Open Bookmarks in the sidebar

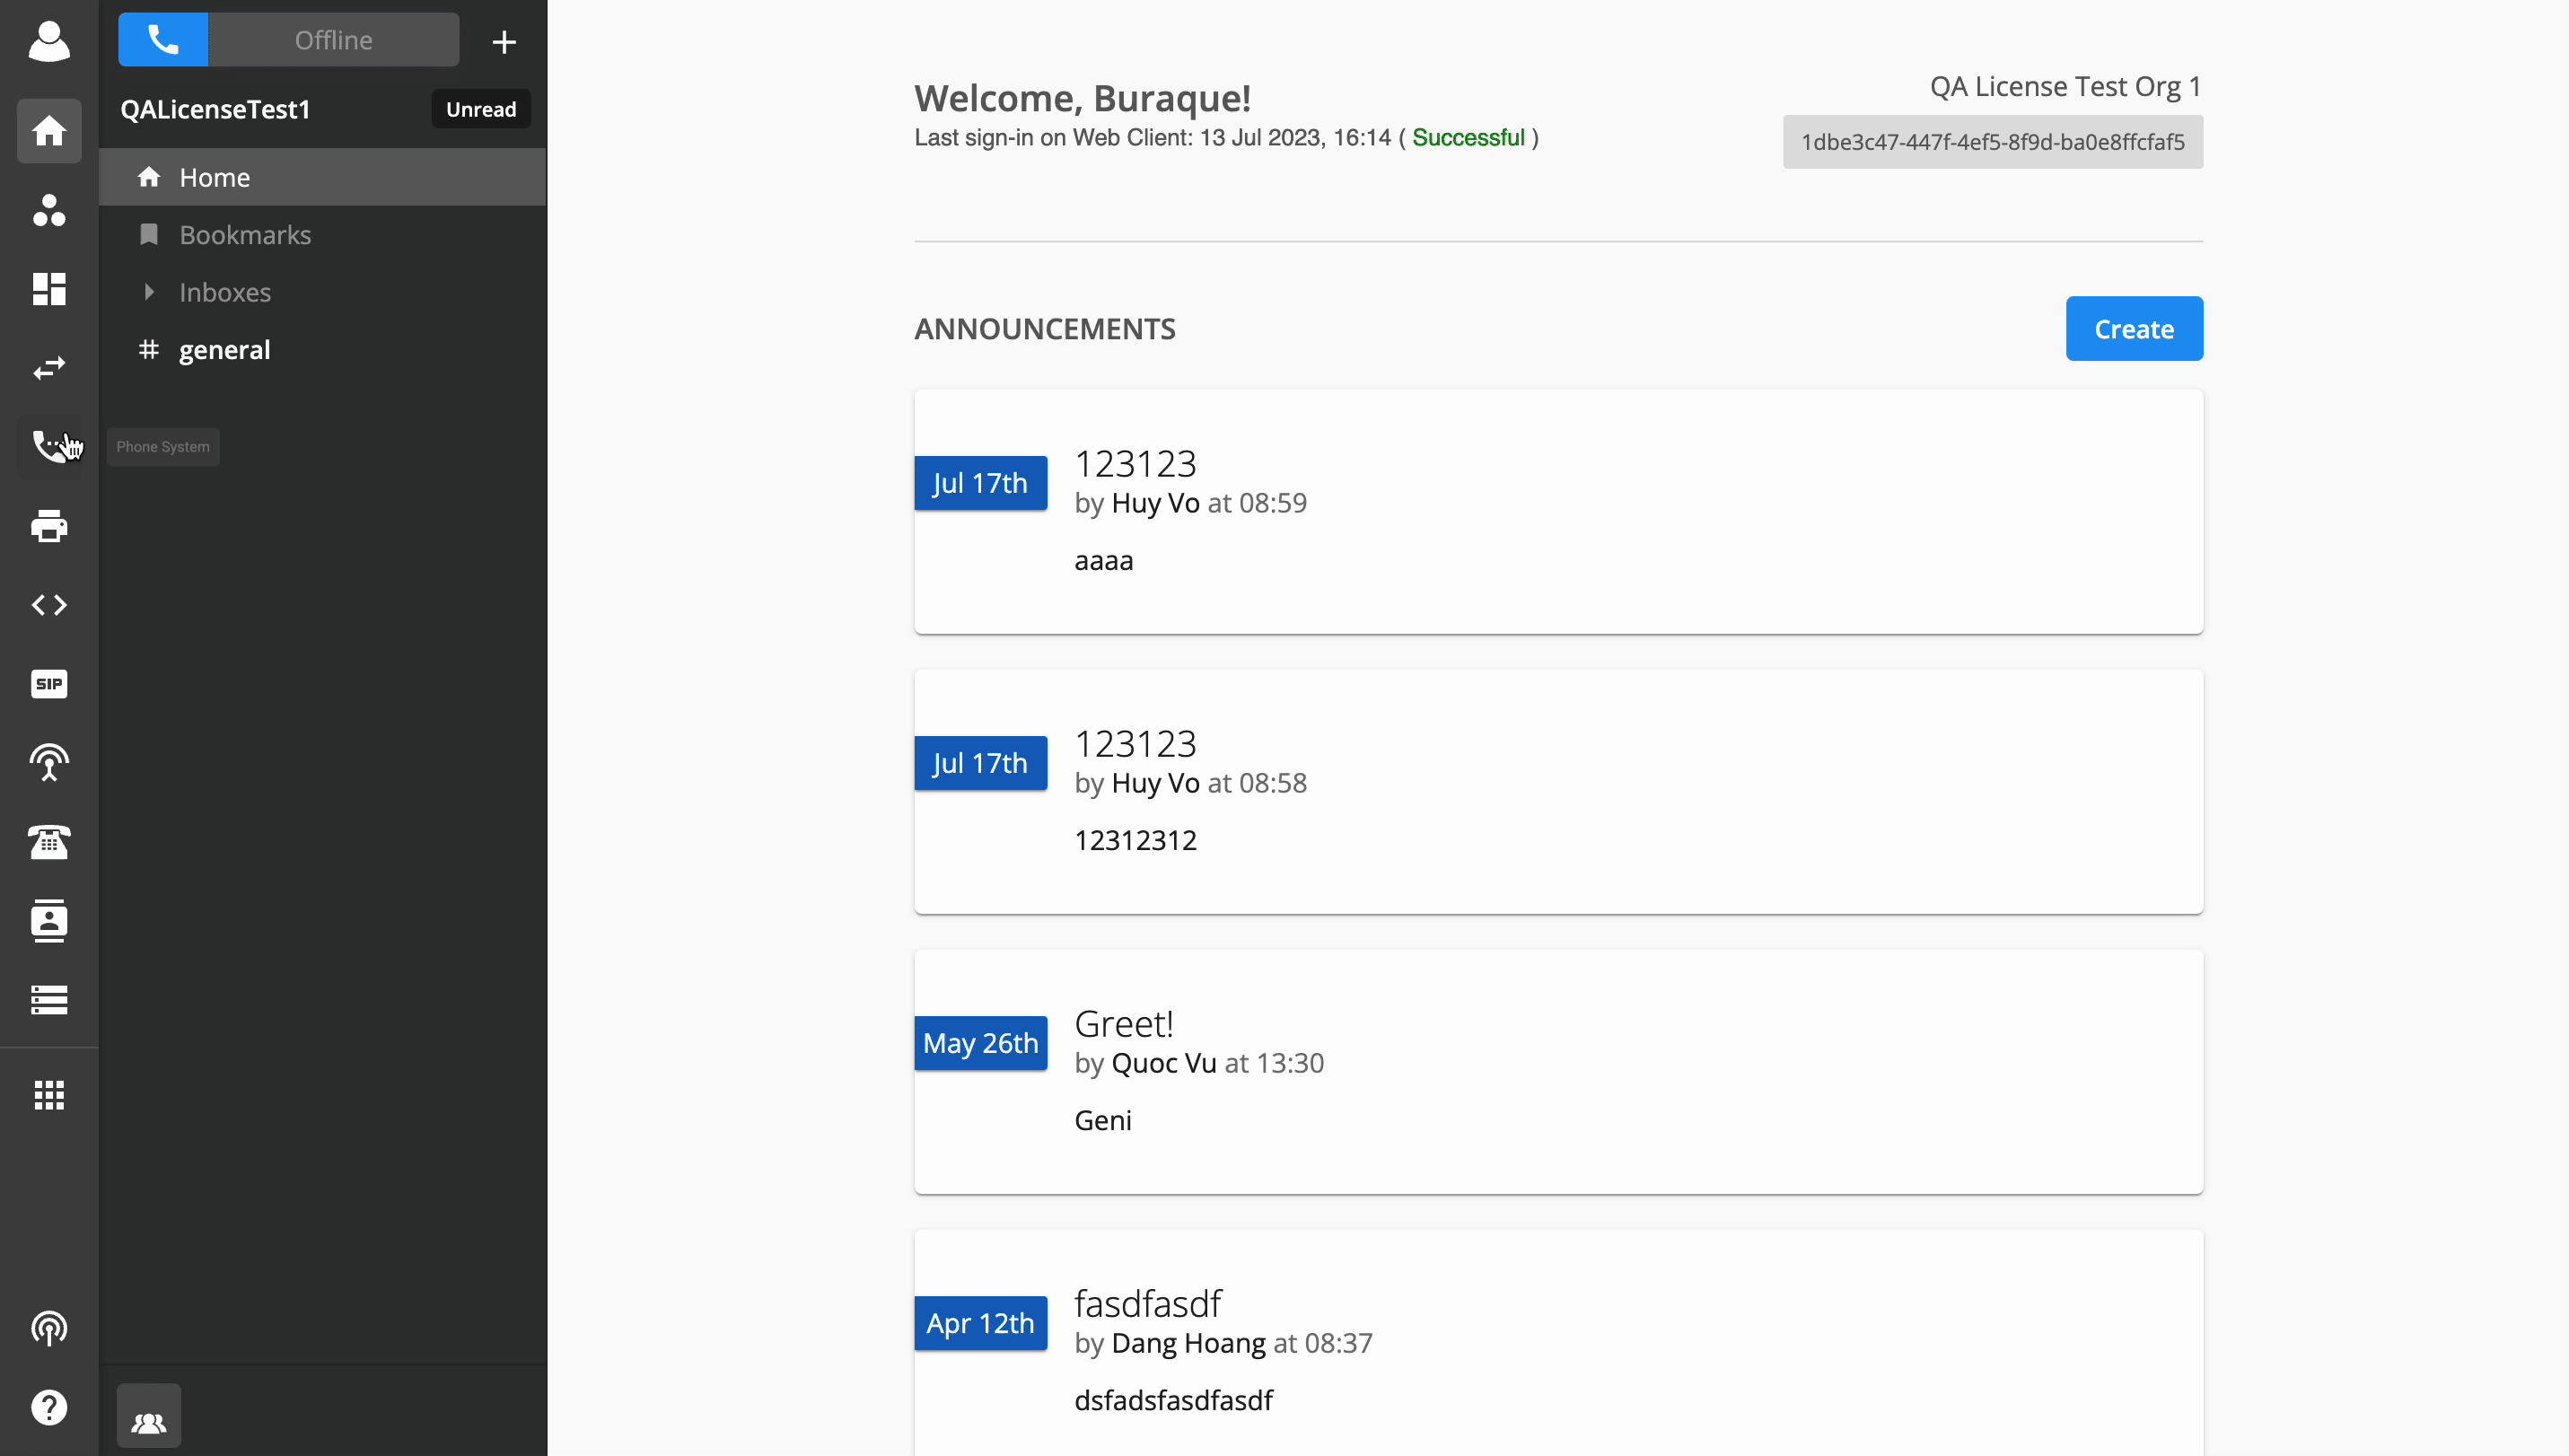point(323,235)
